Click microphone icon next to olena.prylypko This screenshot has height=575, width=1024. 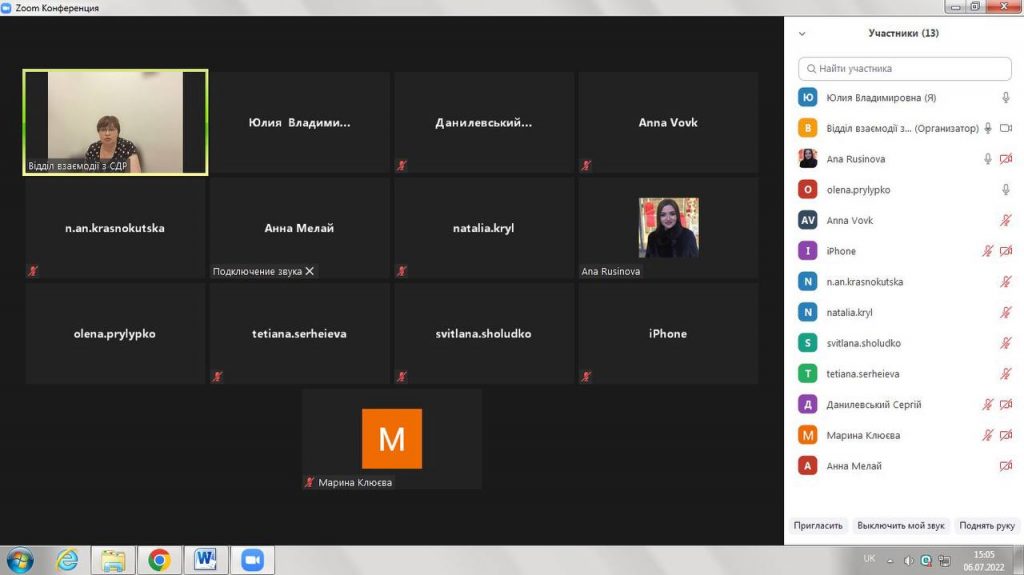click(x=1006, y=189)
